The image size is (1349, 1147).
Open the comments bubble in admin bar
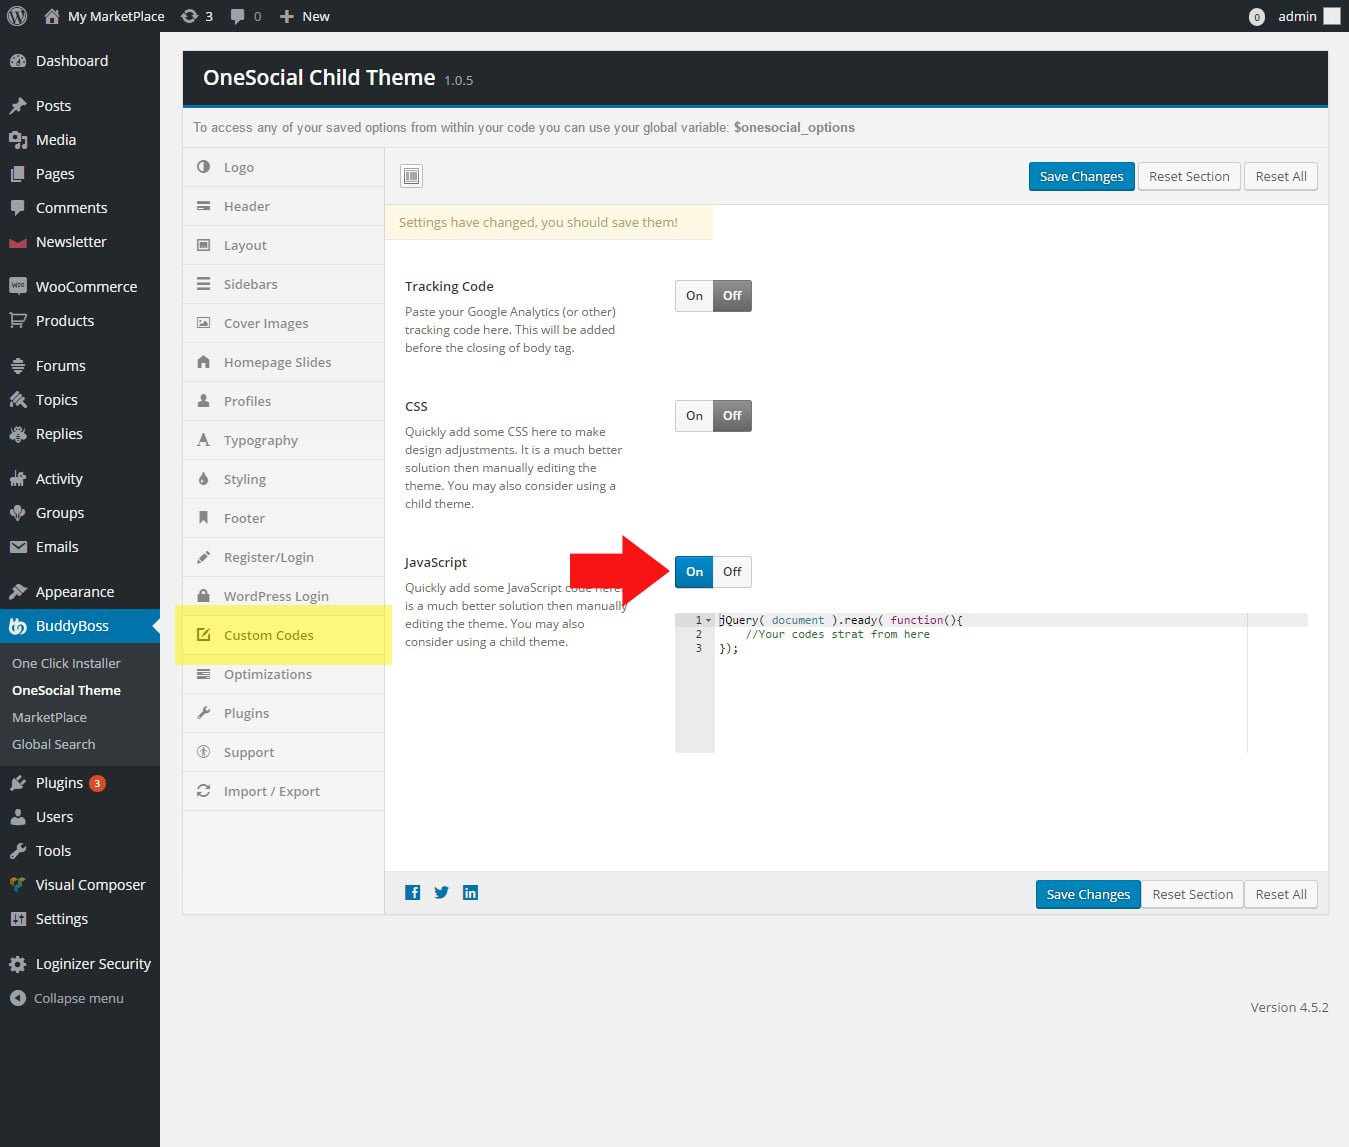245,16
